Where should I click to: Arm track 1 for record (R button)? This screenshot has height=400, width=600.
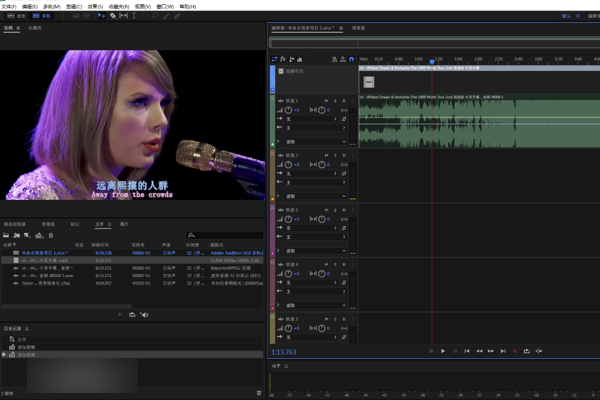(x=344, y=101)
